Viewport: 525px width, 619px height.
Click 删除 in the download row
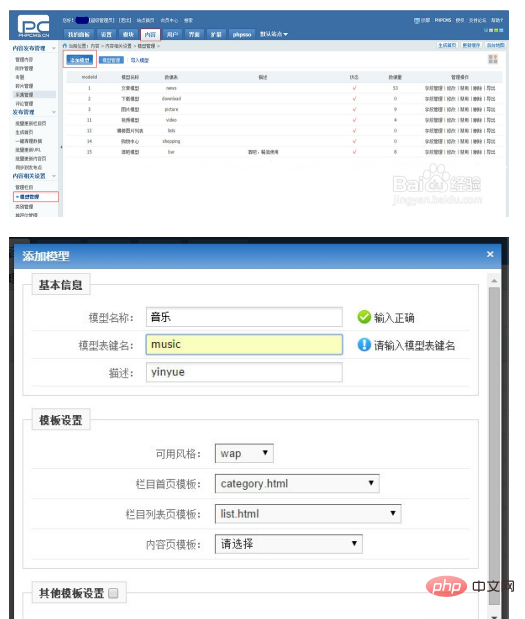point(477,99)
